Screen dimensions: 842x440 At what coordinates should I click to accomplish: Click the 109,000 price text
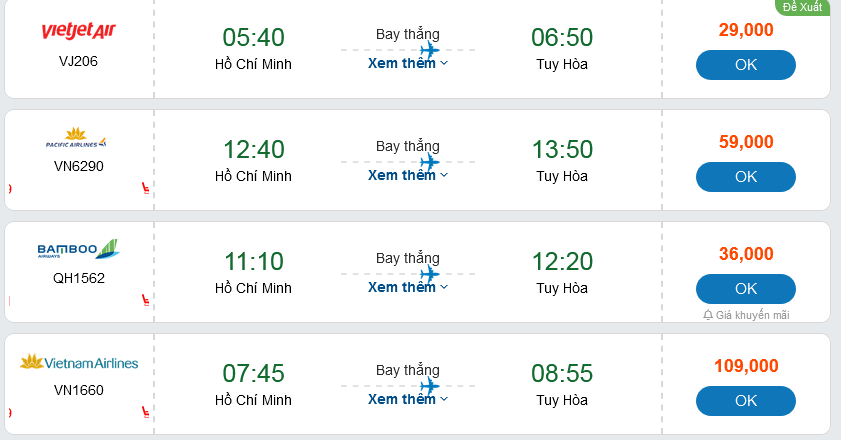(746, 366)
